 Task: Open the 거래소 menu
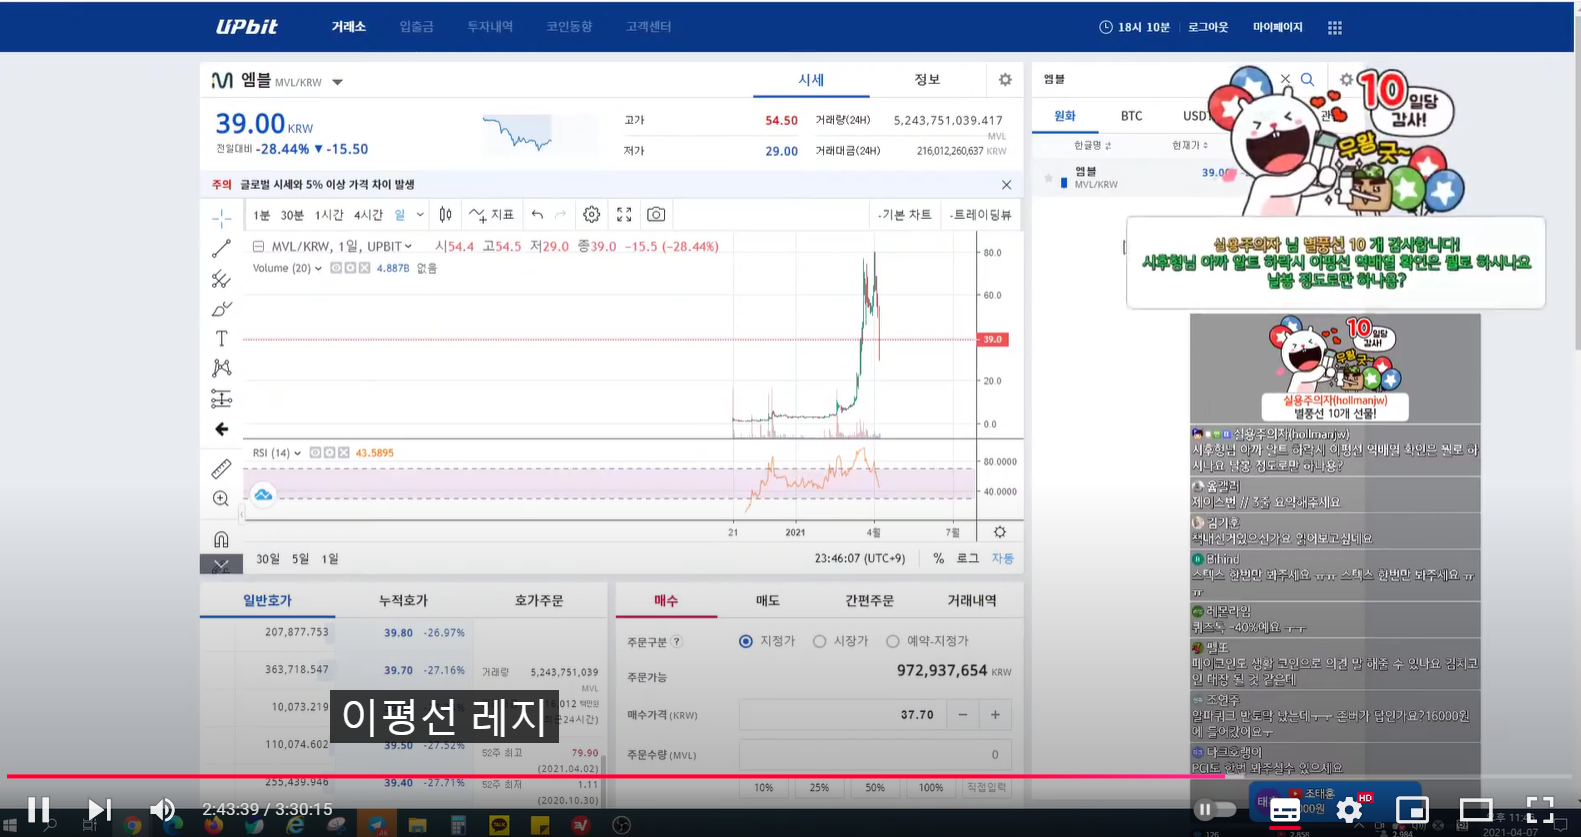[x=348, y=27]
